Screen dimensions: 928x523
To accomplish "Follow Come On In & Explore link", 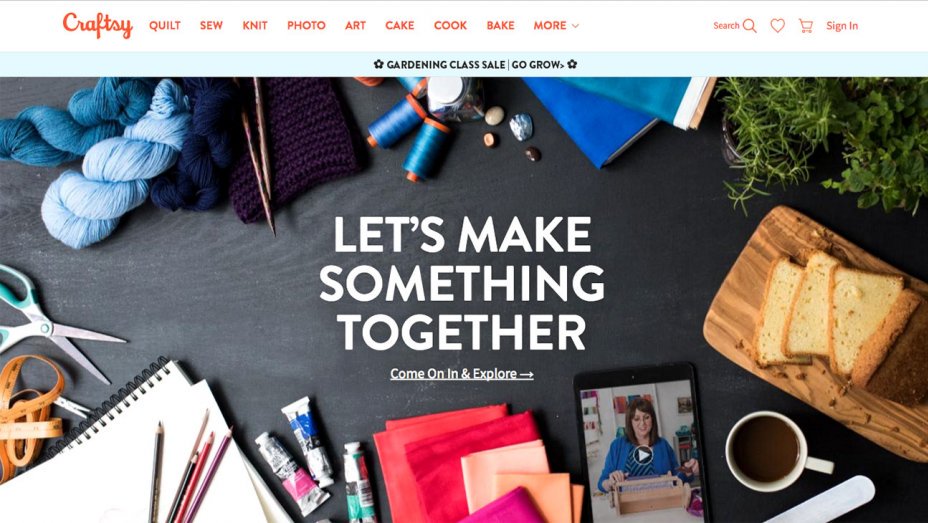I will point(462,374).
